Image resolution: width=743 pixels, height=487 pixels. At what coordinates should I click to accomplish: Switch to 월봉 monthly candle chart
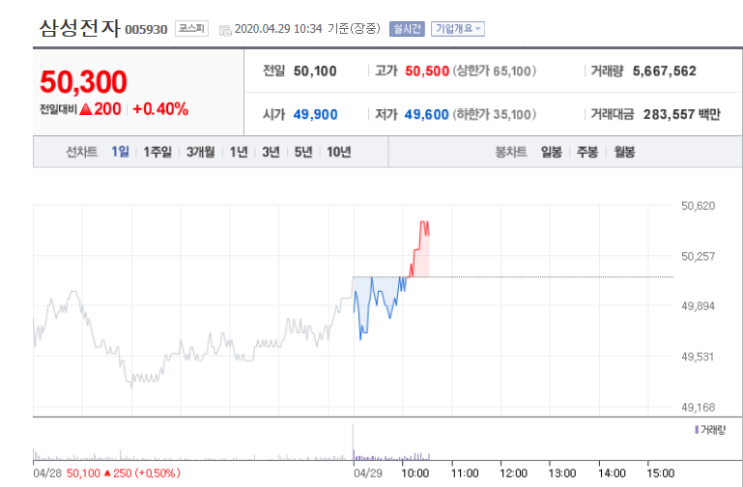624,152
